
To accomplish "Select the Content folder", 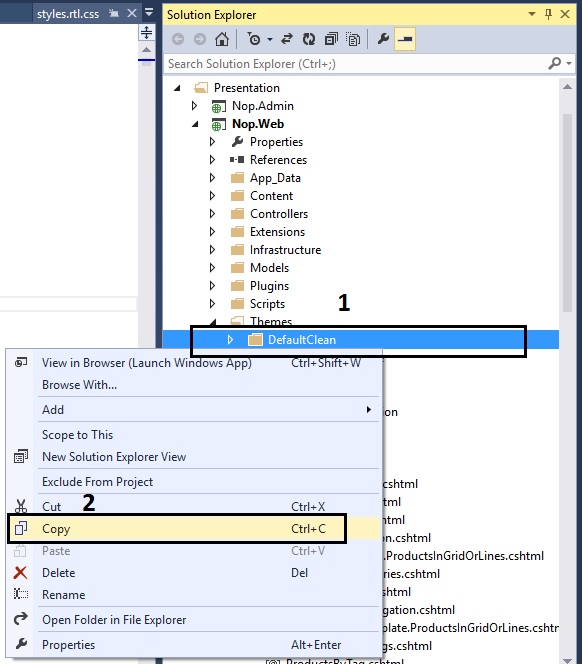I will [271, 196].
